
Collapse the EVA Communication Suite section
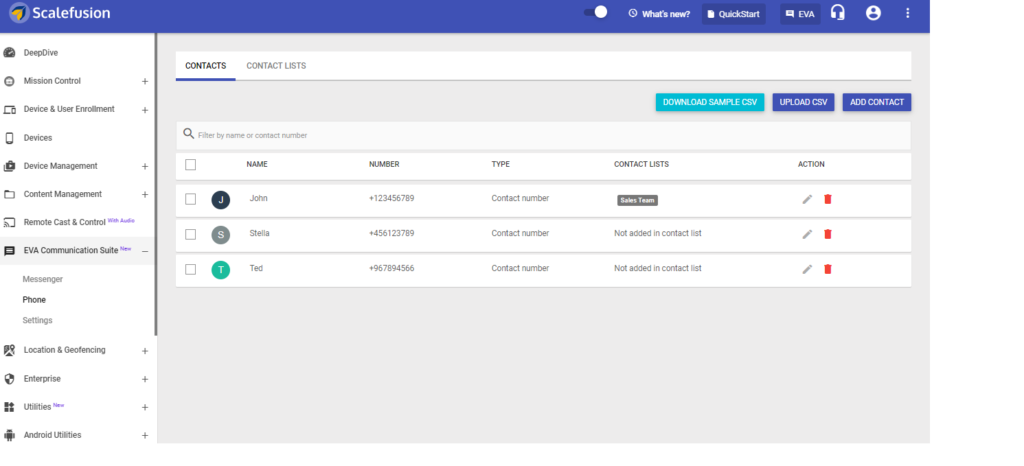coord(145,251)
